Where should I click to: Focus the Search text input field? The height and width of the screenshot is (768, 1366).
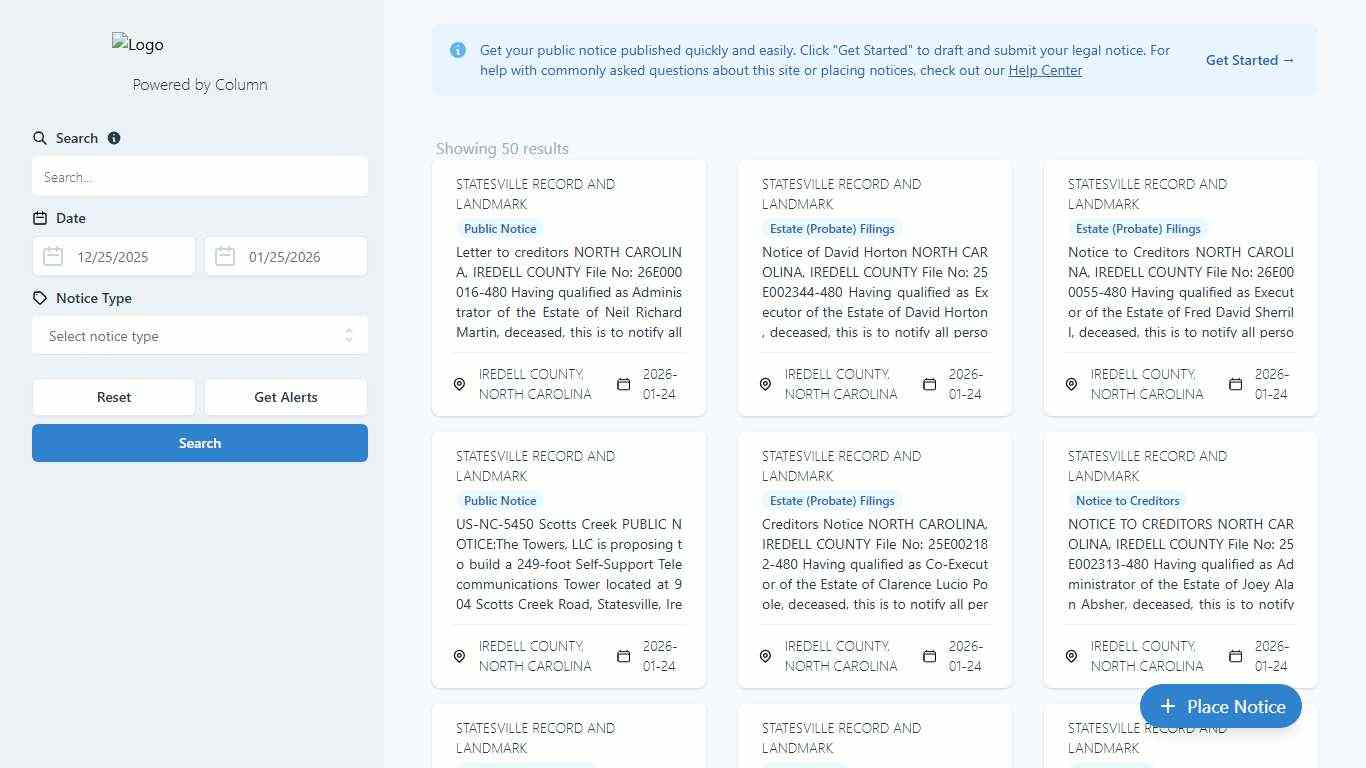(x=200, y=177)
